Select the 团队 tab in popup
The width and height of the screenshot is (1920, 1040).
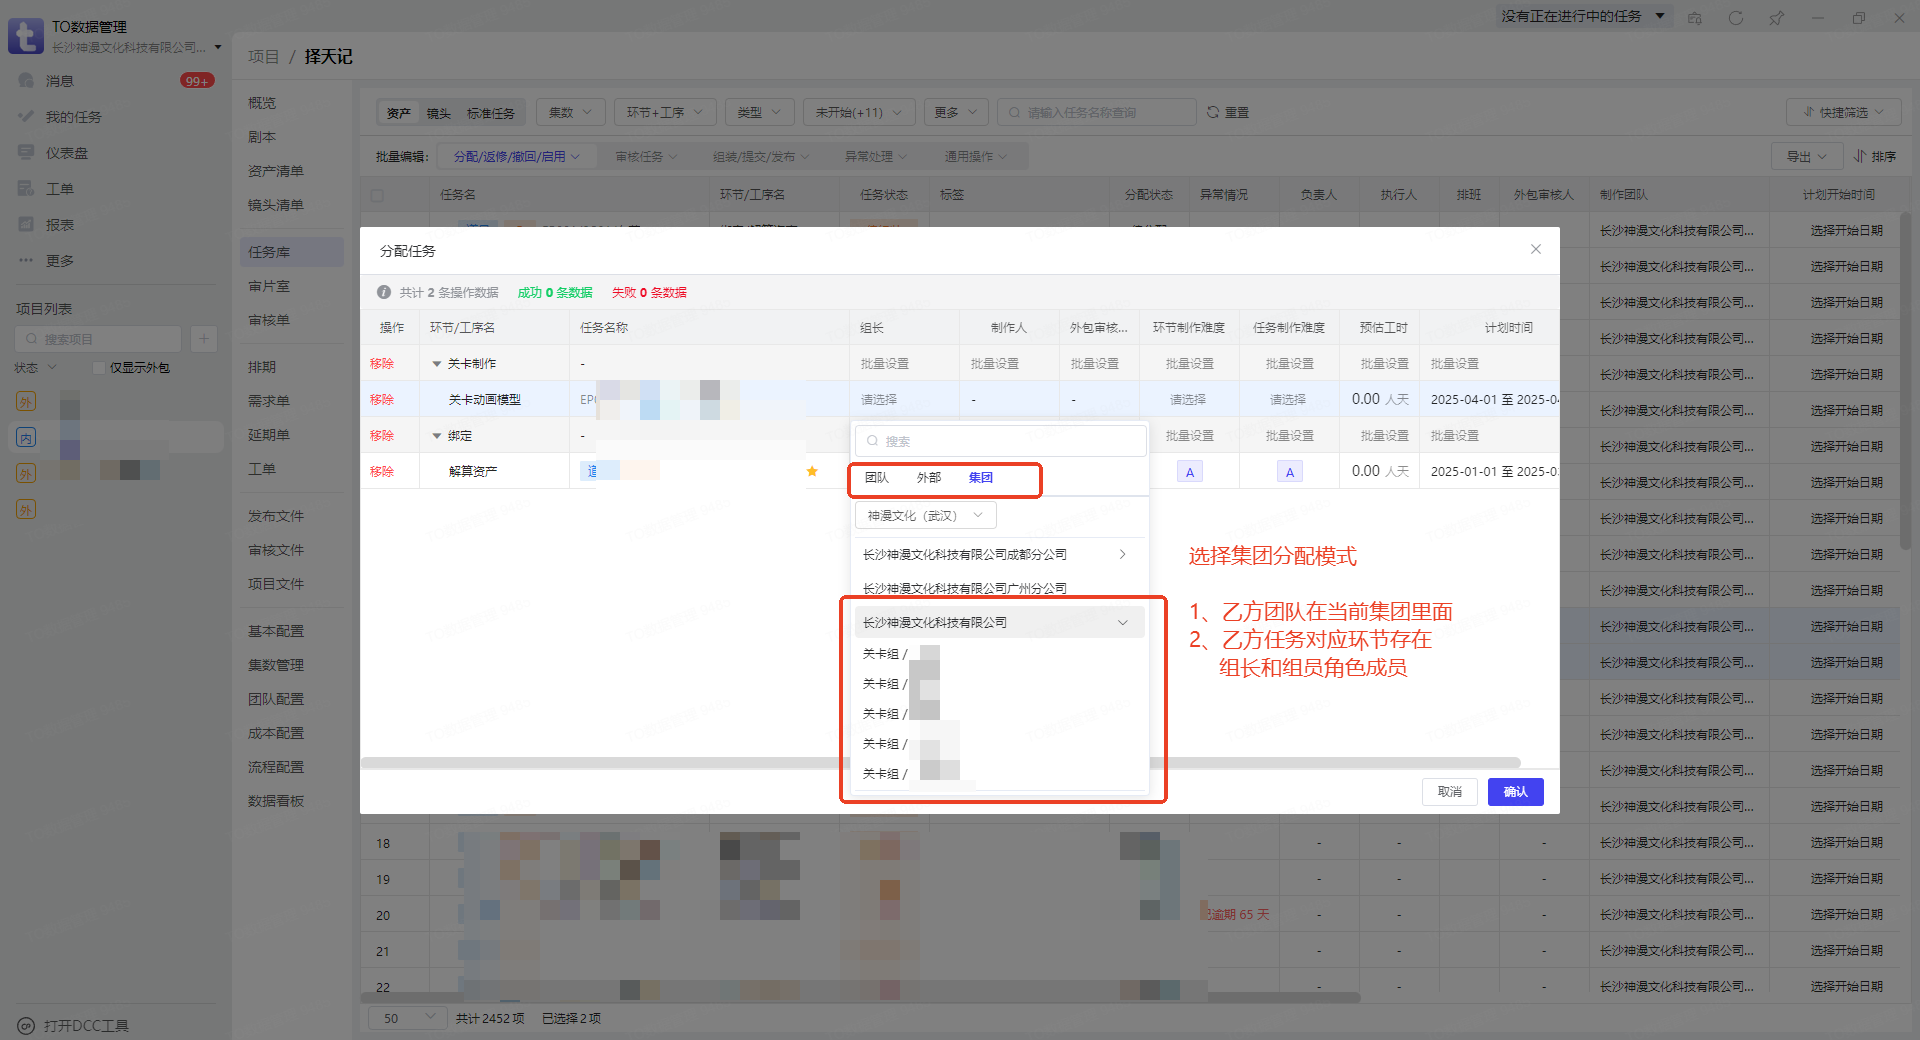[x=876, y=478]
